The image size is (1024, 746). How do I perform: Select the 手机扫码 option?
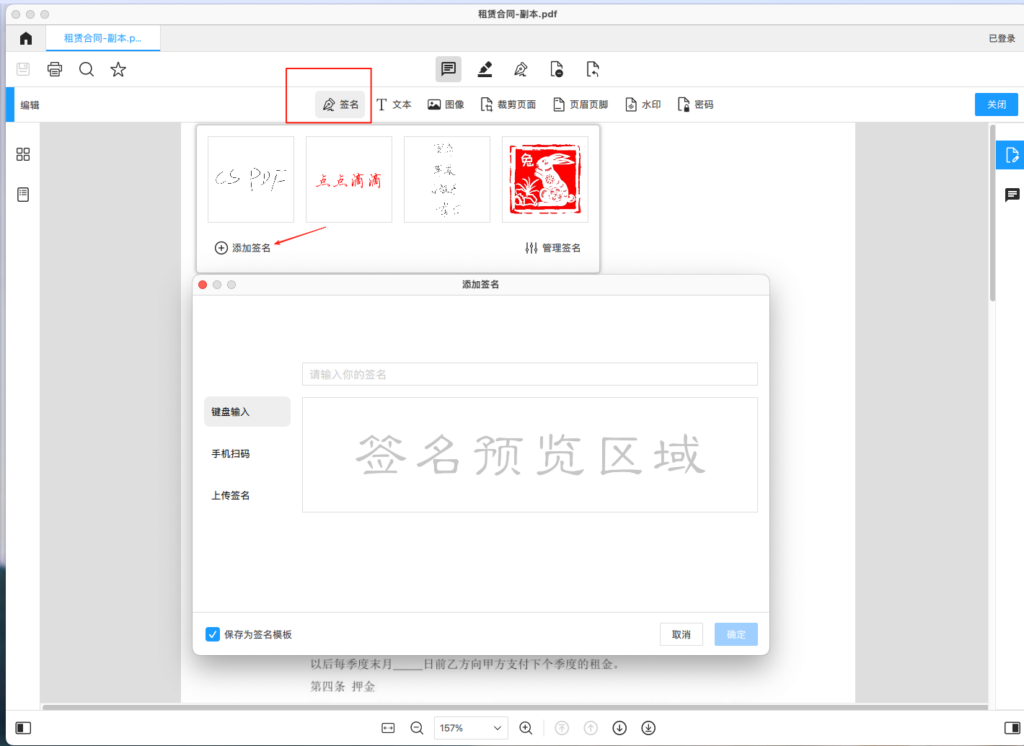click(x=231, y=454)
